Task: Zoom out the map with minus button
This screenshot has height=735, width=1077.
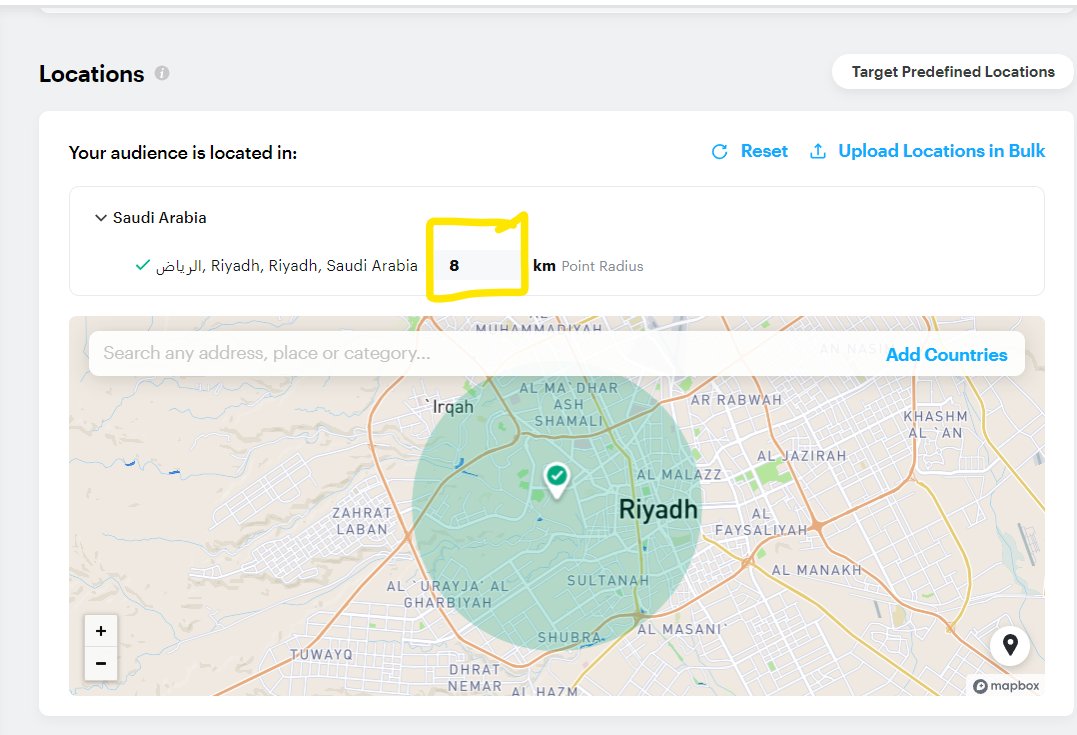Action: click(x=101, y=664)
